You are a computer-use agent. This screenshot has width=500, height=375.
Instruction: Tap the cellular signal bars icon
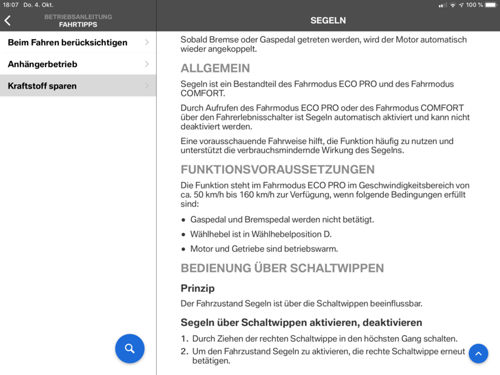click(443, 5)
